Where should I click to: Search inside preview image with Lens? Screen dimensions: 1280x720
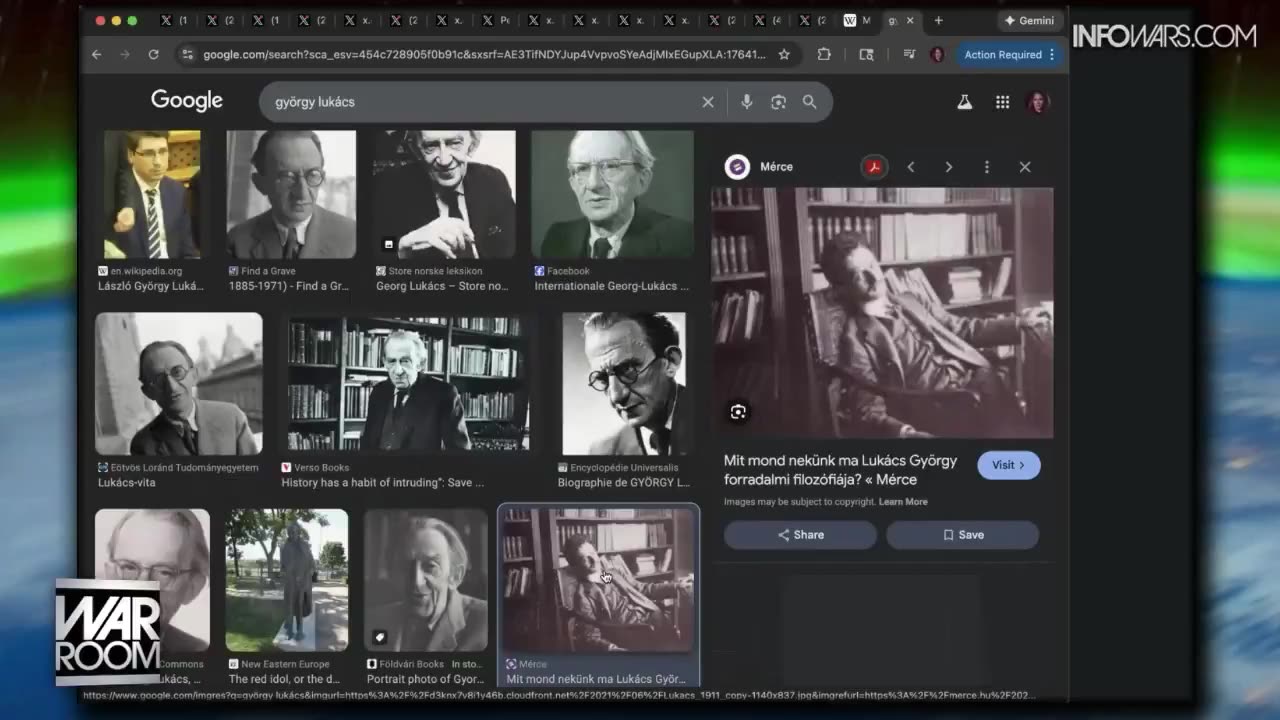pos(738,412)
